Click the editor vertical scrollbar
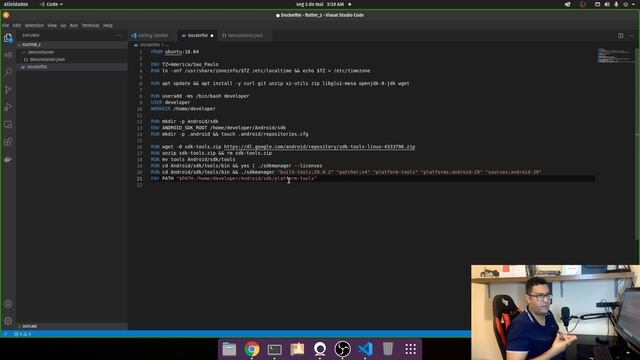The width and height of the screenshot is (640, 360). tap(638, 143)
